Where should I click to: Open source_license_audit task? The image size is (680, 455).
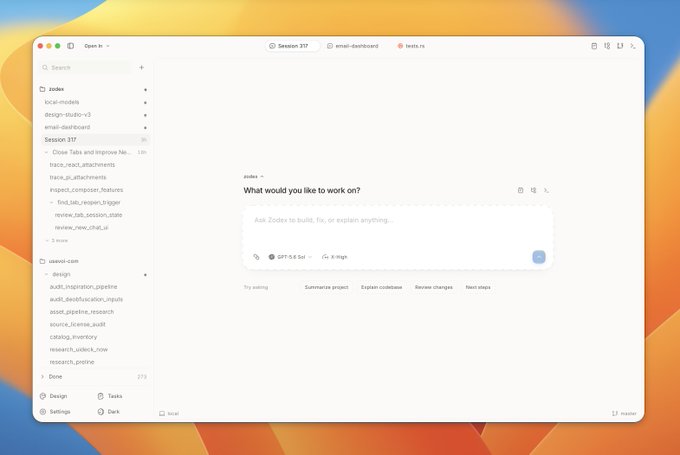[78, 325]
